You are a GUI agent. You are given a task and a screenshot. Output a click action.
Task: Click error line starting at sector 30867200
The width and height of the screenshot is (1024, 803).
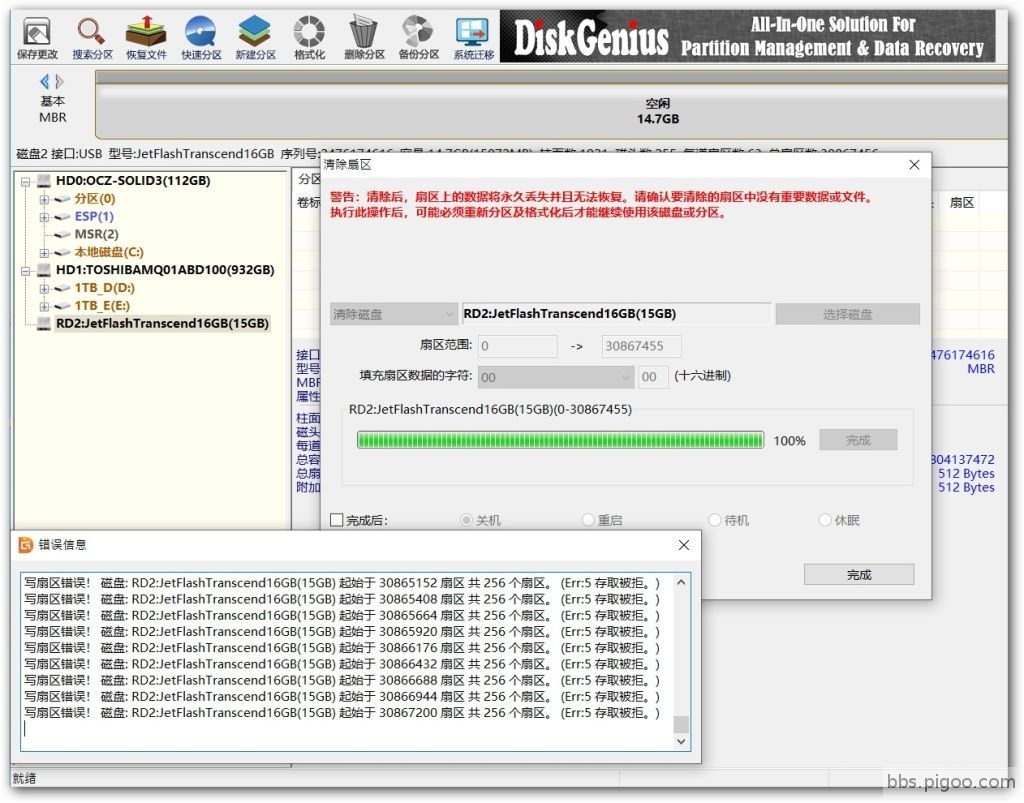coord(342,713)
